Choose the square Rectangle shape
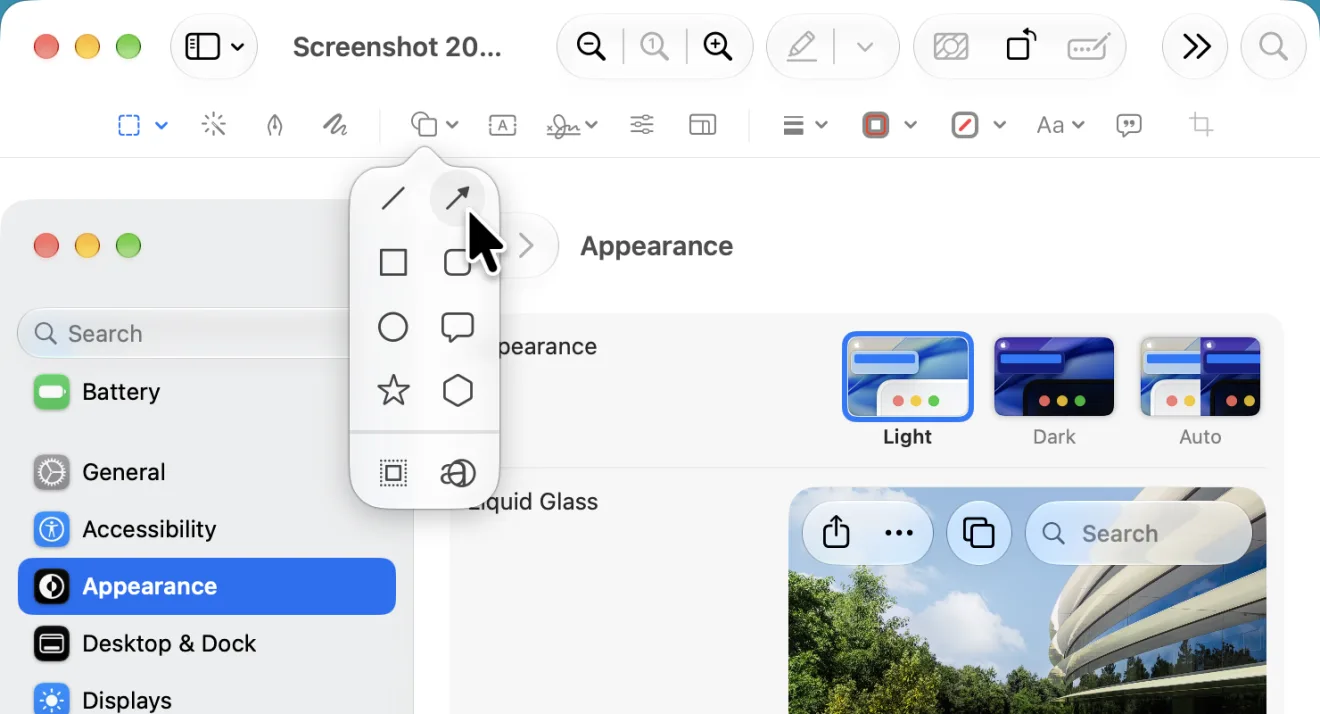Image resolution: width=1320 pixels, height=714 pixels. point(393,263)
